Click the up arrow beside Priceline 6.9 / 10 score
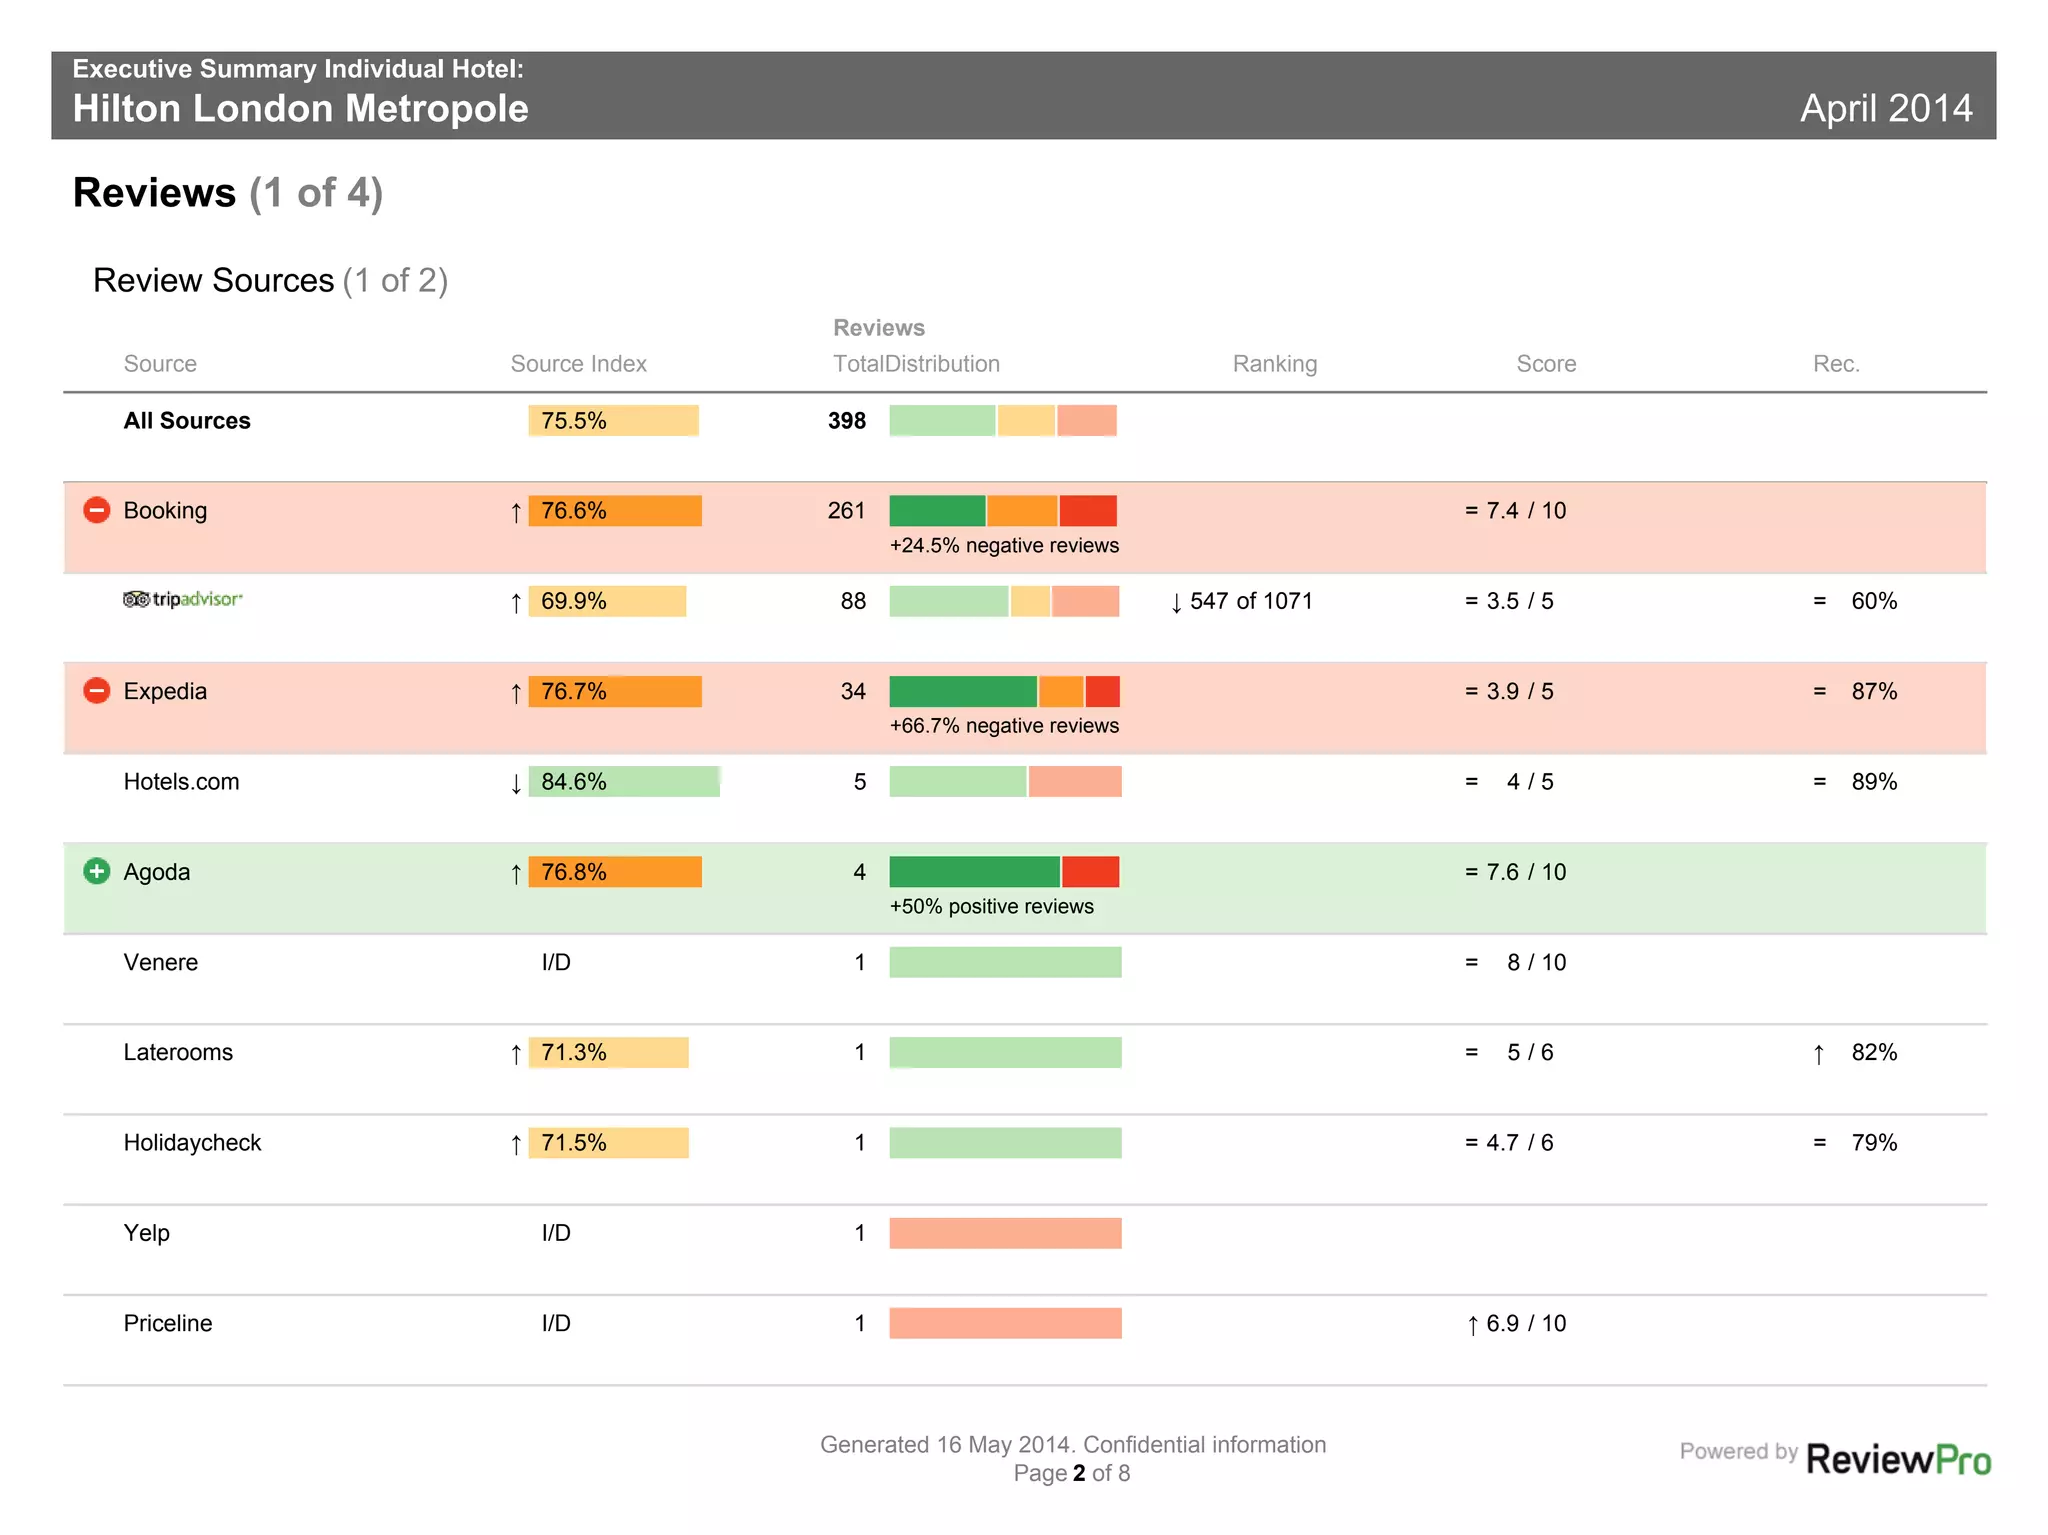The height and width of the screenshot is (1535, 2048). (1472, 1325)
